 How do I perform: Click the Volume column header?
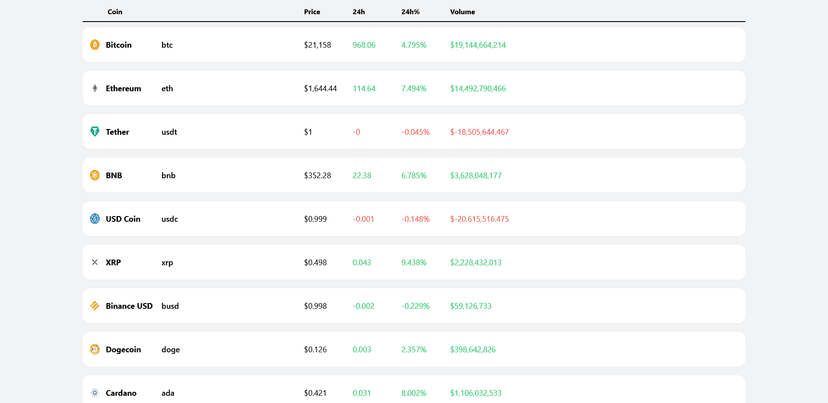pos(463,12)
